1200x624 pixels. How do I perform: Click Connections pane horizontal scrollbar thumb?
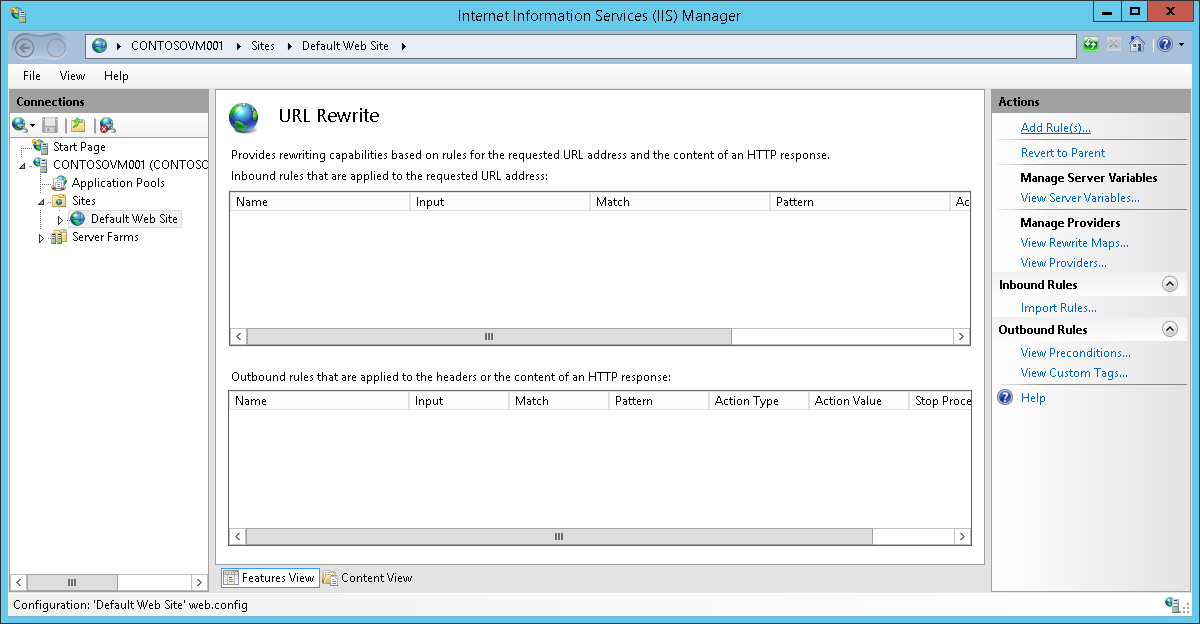pyautogui.click(x=71, y=582)
